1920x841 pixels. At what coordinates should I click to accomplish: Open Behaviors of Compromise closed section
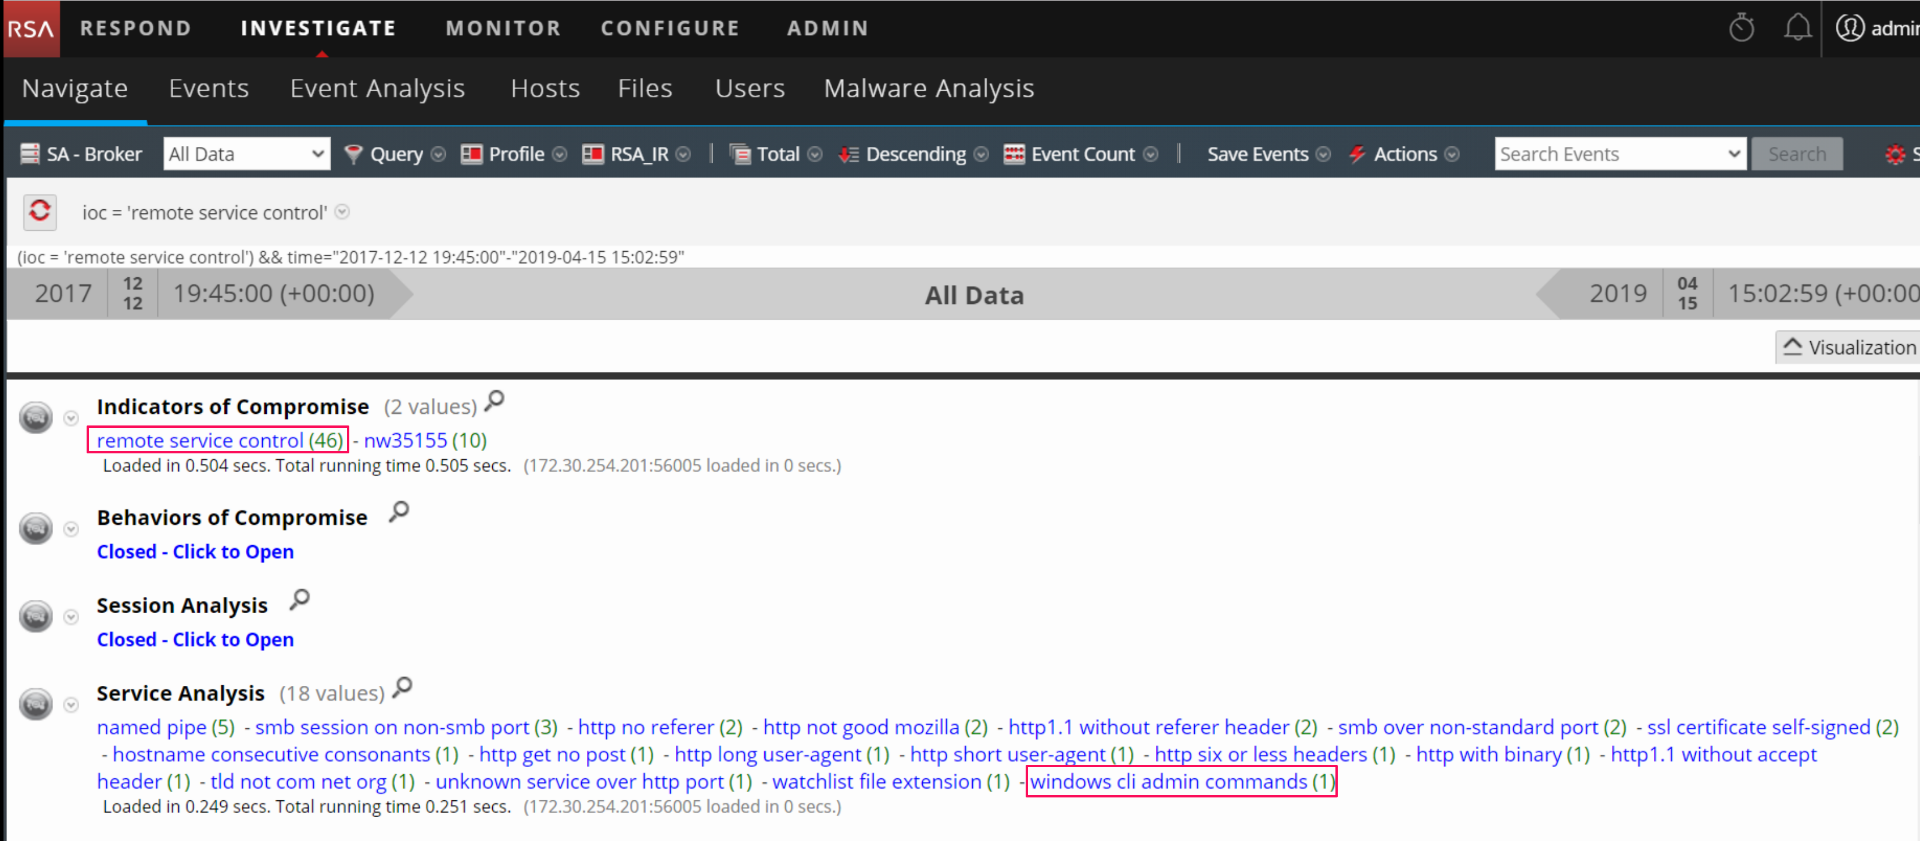[x=195, y=552]
